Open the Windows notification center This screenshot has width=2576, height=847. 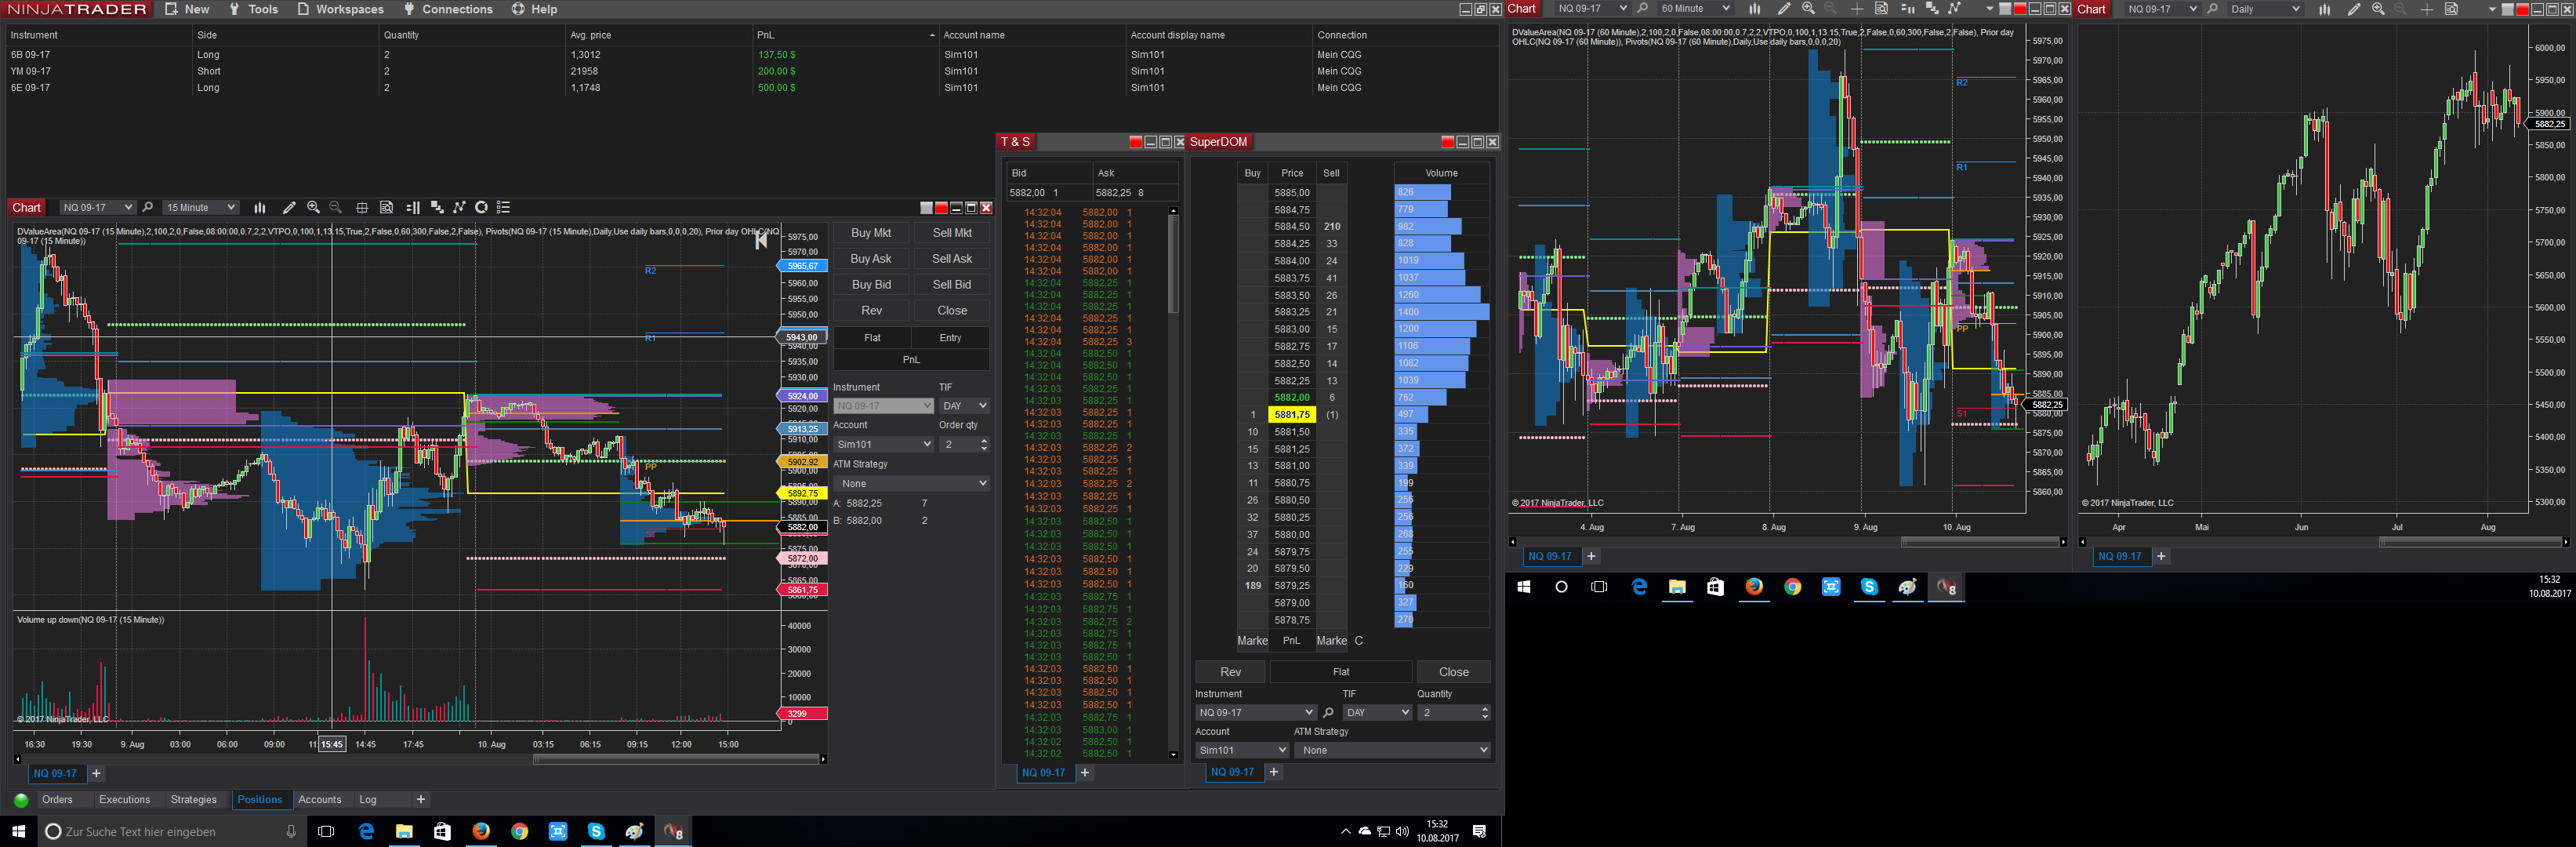point(1479,832)
